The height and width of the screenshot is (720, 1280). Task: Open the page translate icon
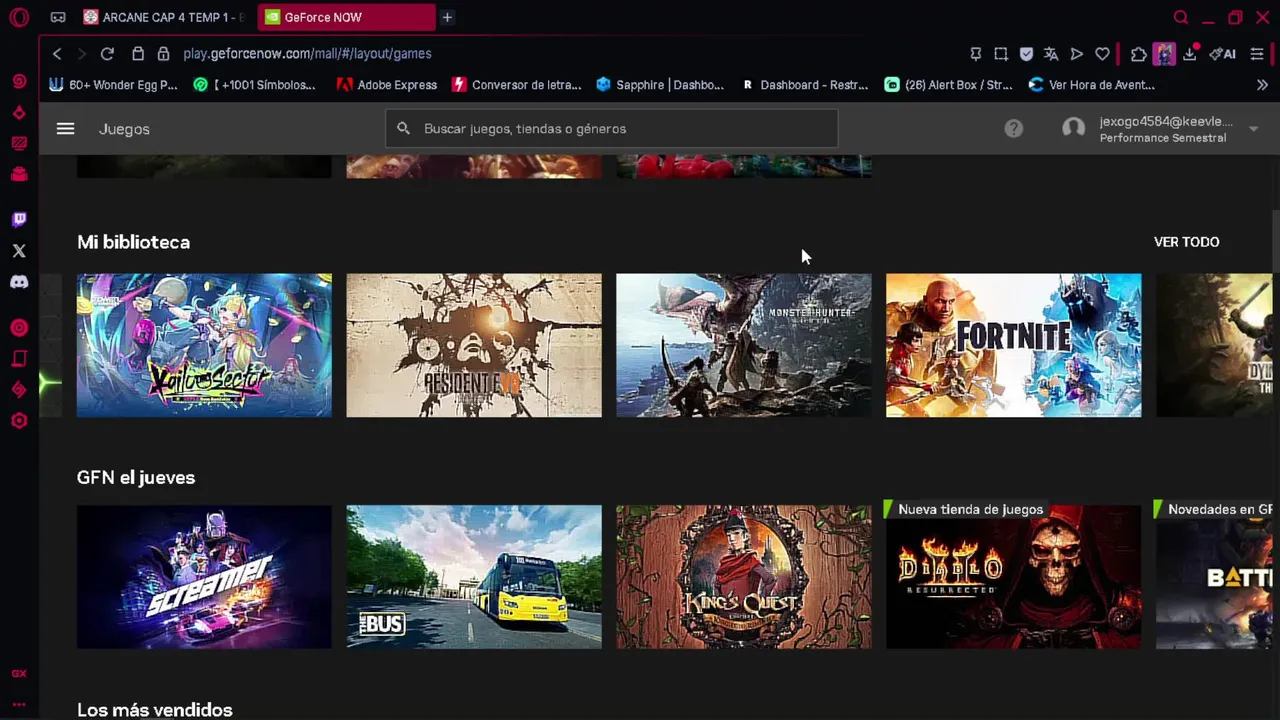(x=1051, y=54)
